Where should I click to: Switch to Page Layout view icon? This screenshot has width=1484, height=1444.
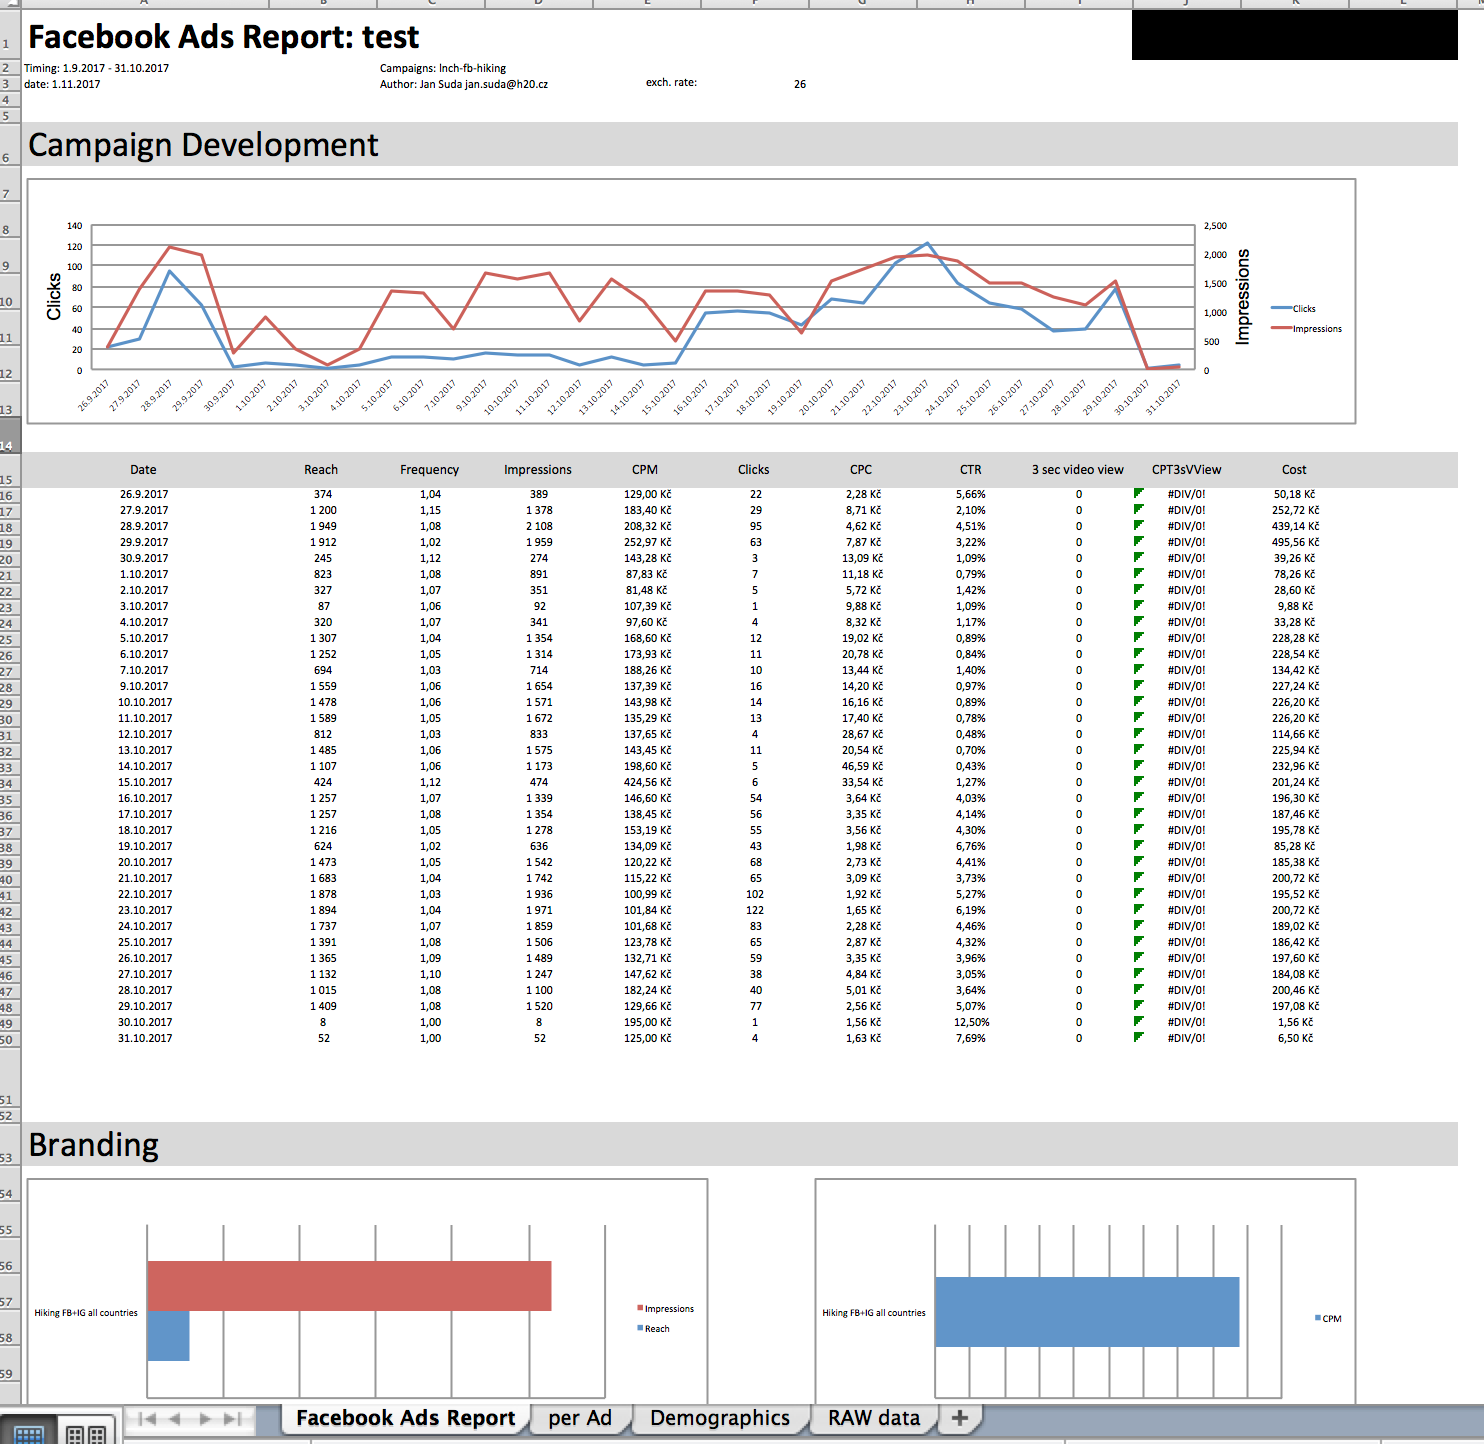coord(86,1434)
